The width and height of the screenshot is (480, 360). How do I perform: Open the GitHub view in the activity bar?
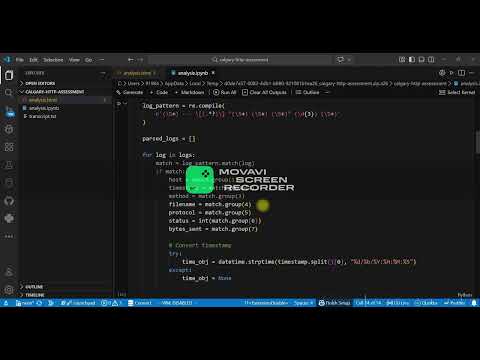tap(9, 201)
